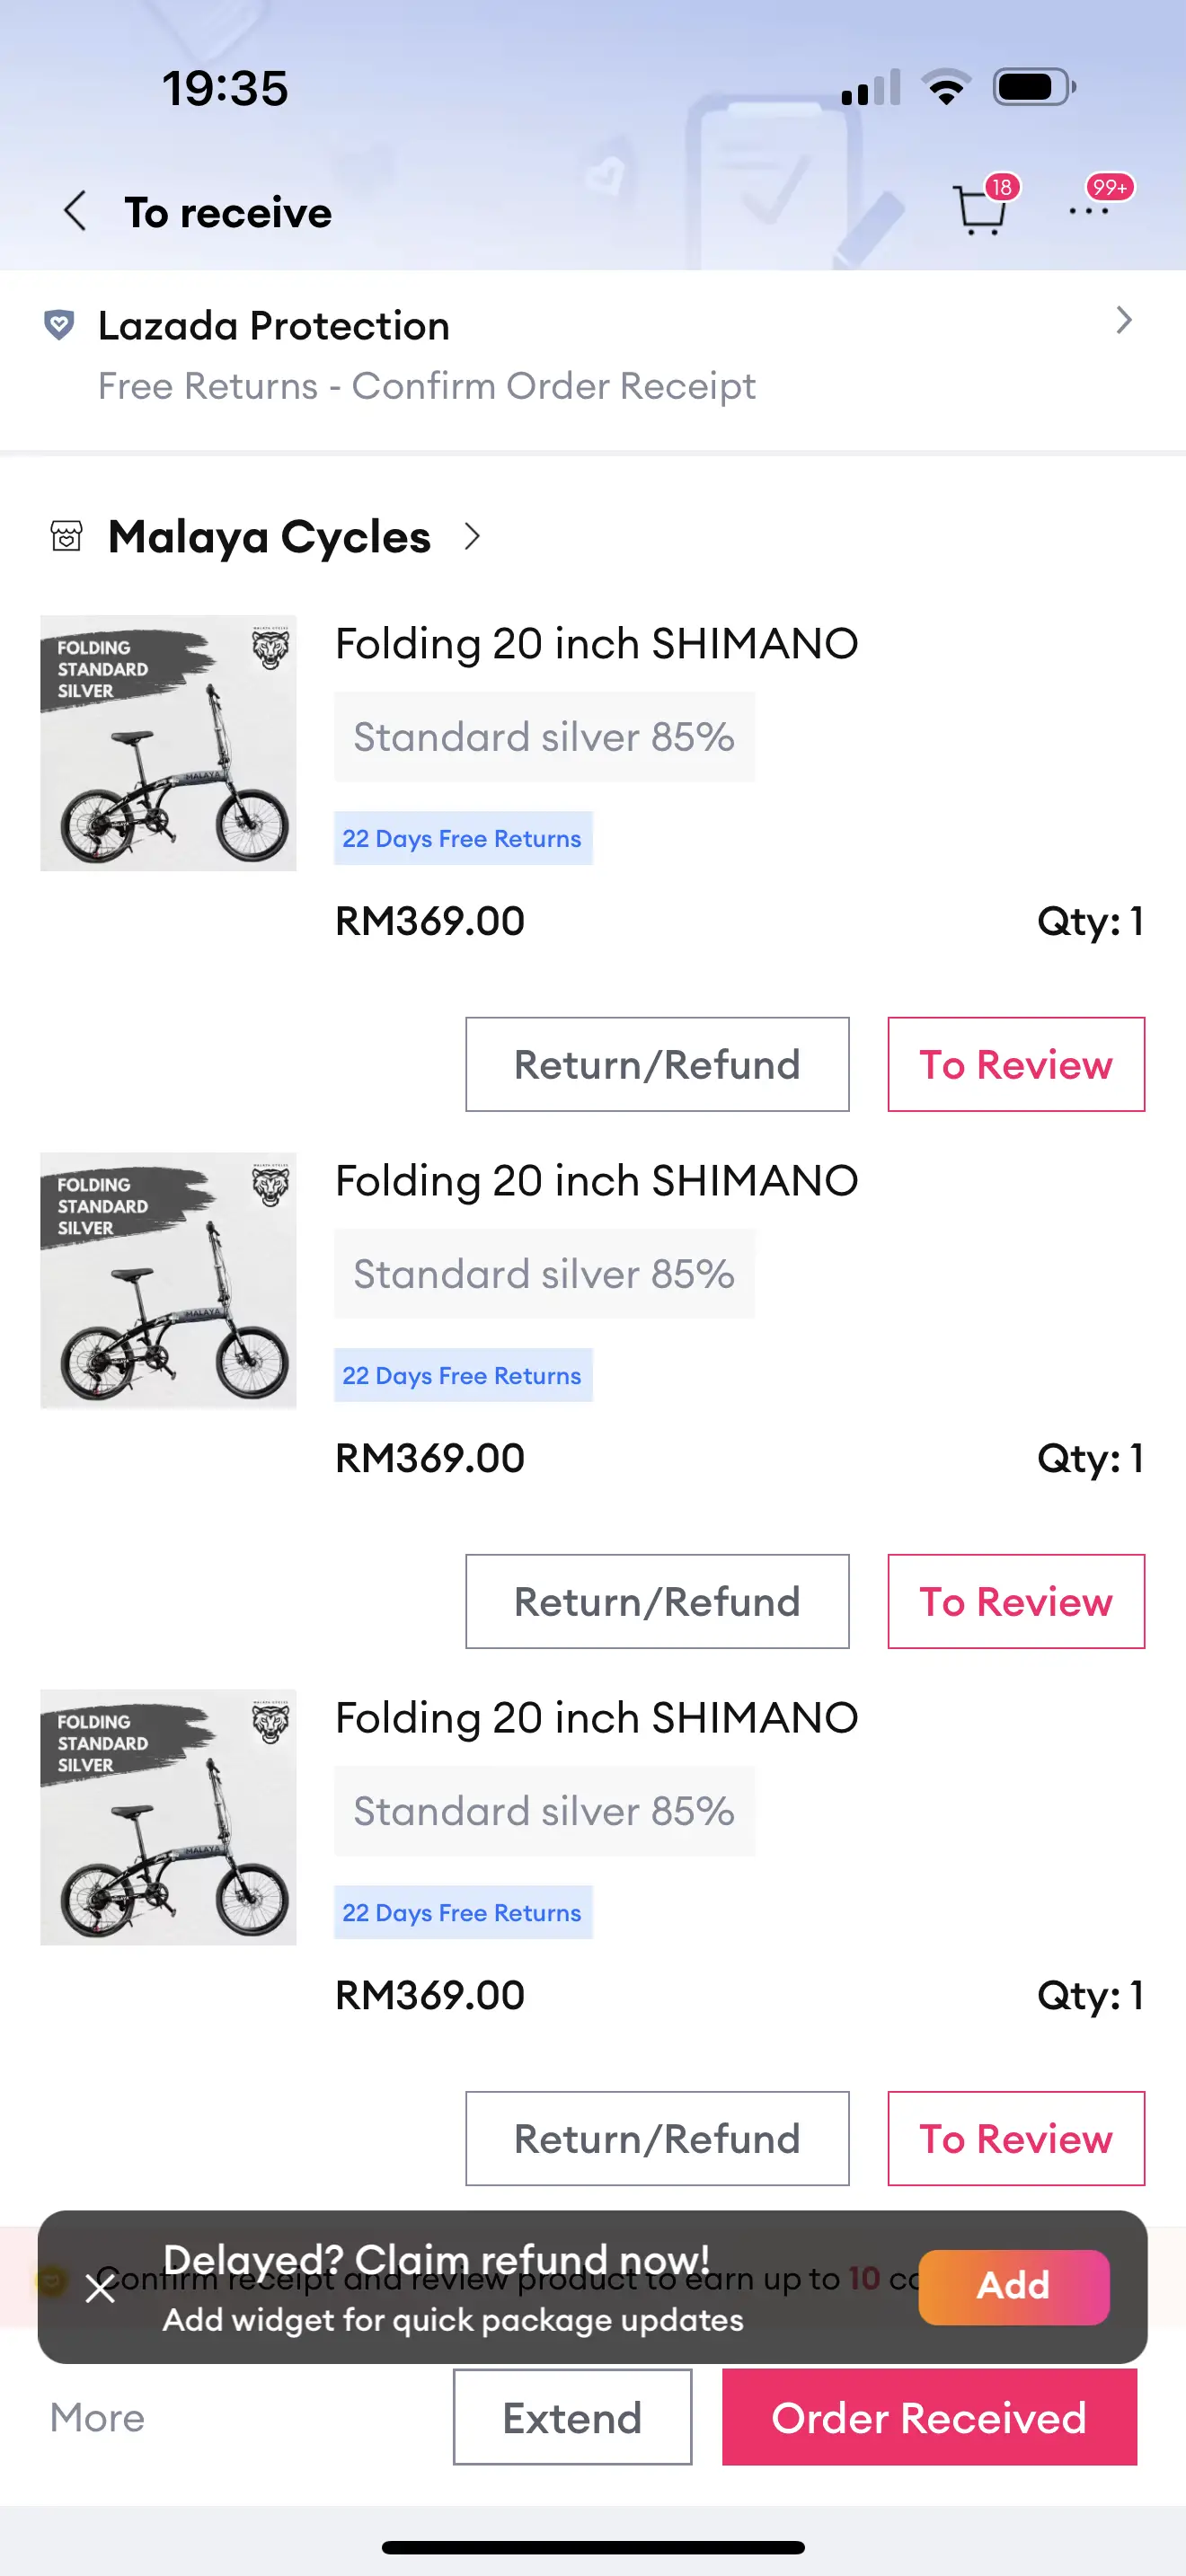Tap the Lazada Protection shield icon
This screenshot has height=2576, width=1186.
point(59,325)
